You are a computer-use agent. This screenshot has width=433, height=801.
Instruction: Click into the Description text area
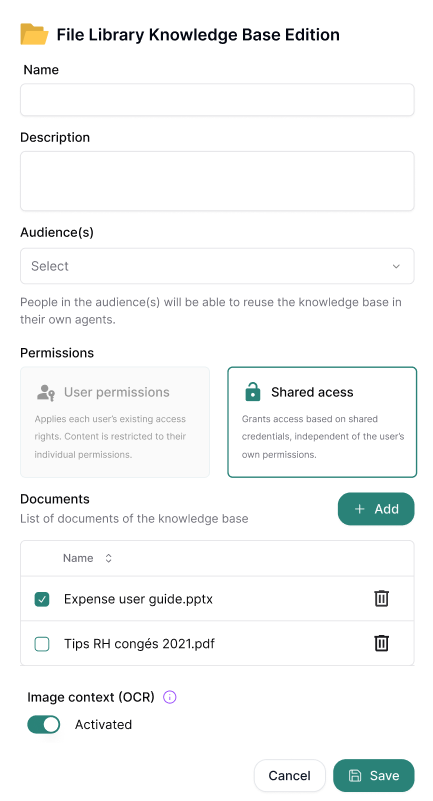217,181
